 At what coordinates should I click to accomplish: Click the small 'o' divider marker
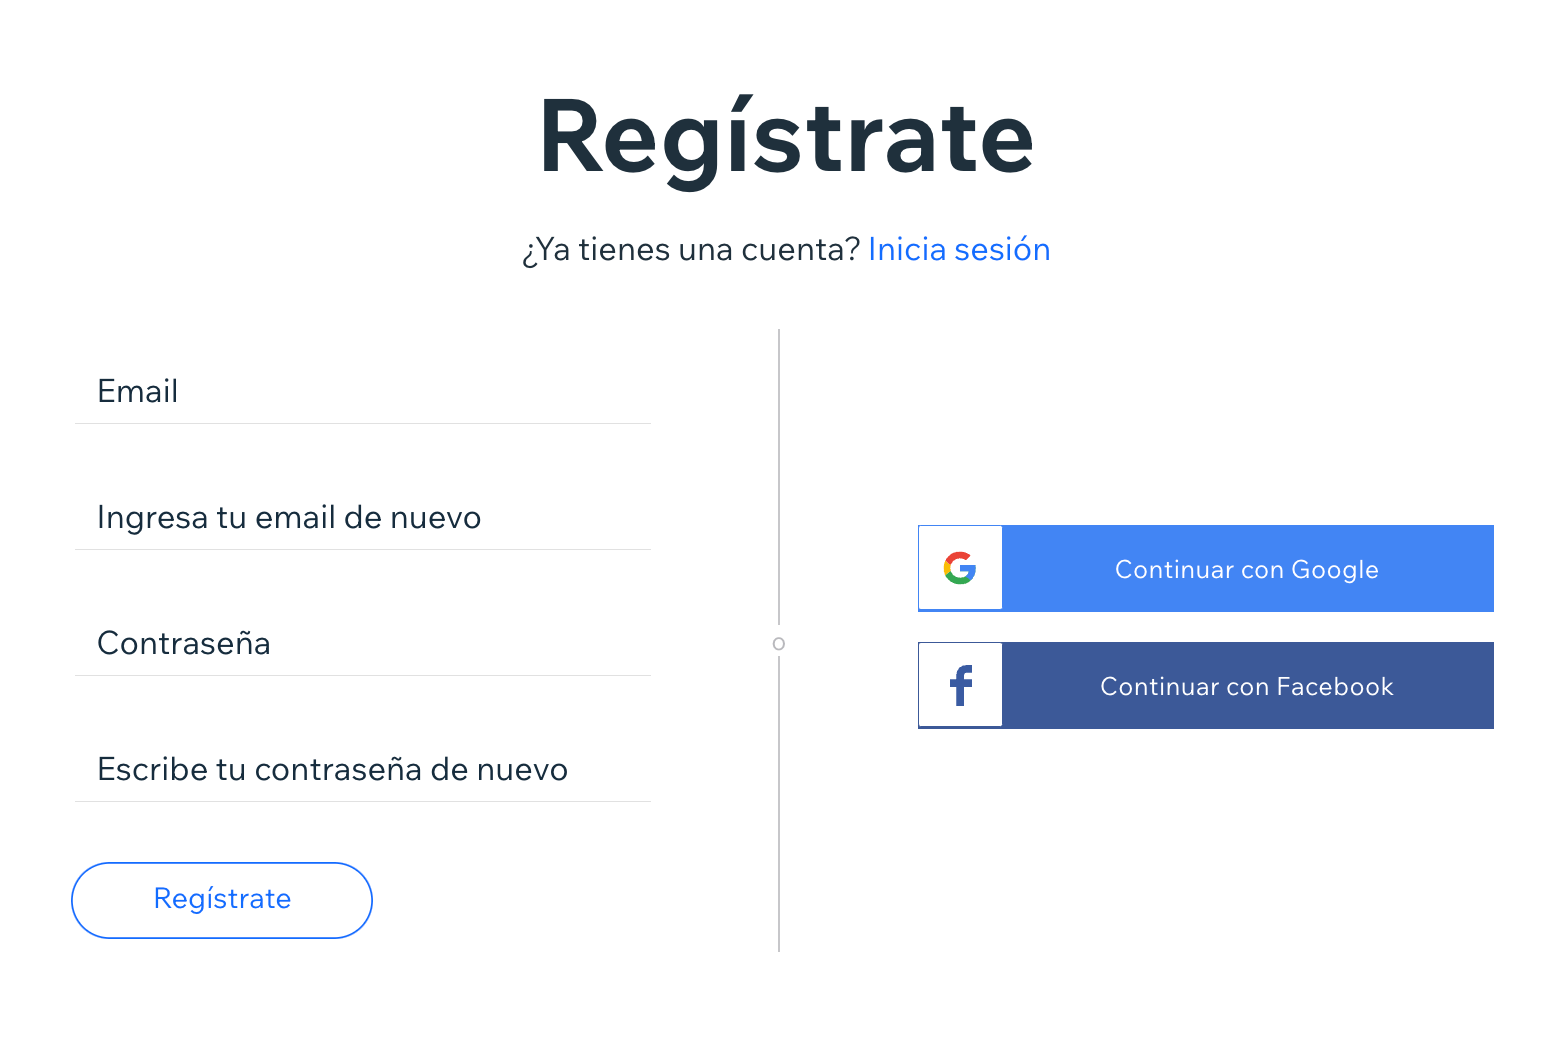[x=779, y=644]
